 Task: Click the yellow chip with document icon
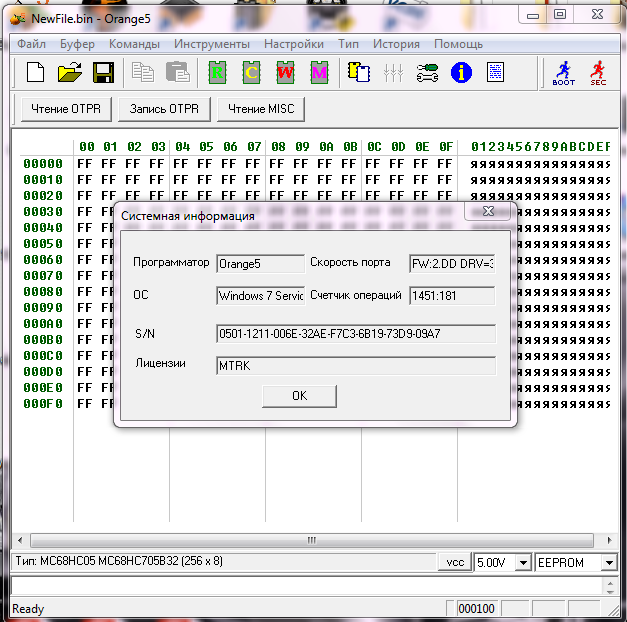coord(359,73)
